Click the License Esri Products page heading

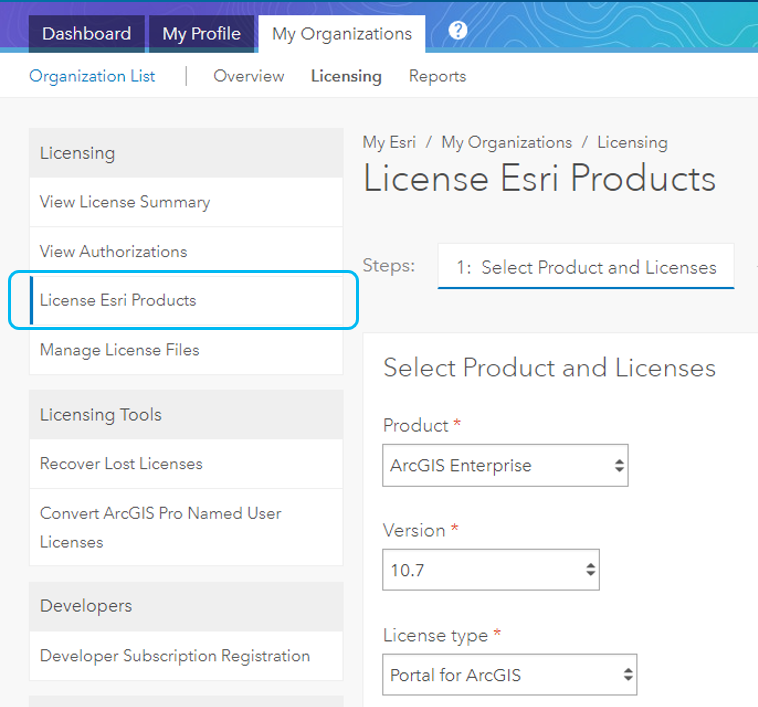[539, 178]
